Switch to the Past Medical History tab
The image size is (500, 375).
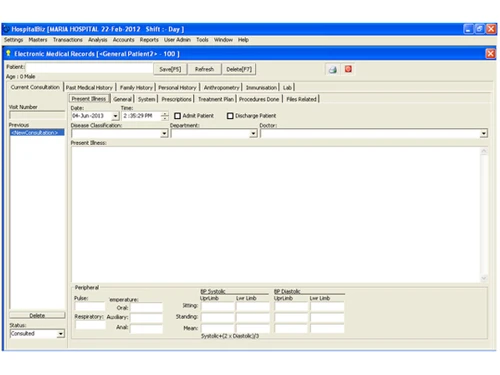tap(89, 87)
